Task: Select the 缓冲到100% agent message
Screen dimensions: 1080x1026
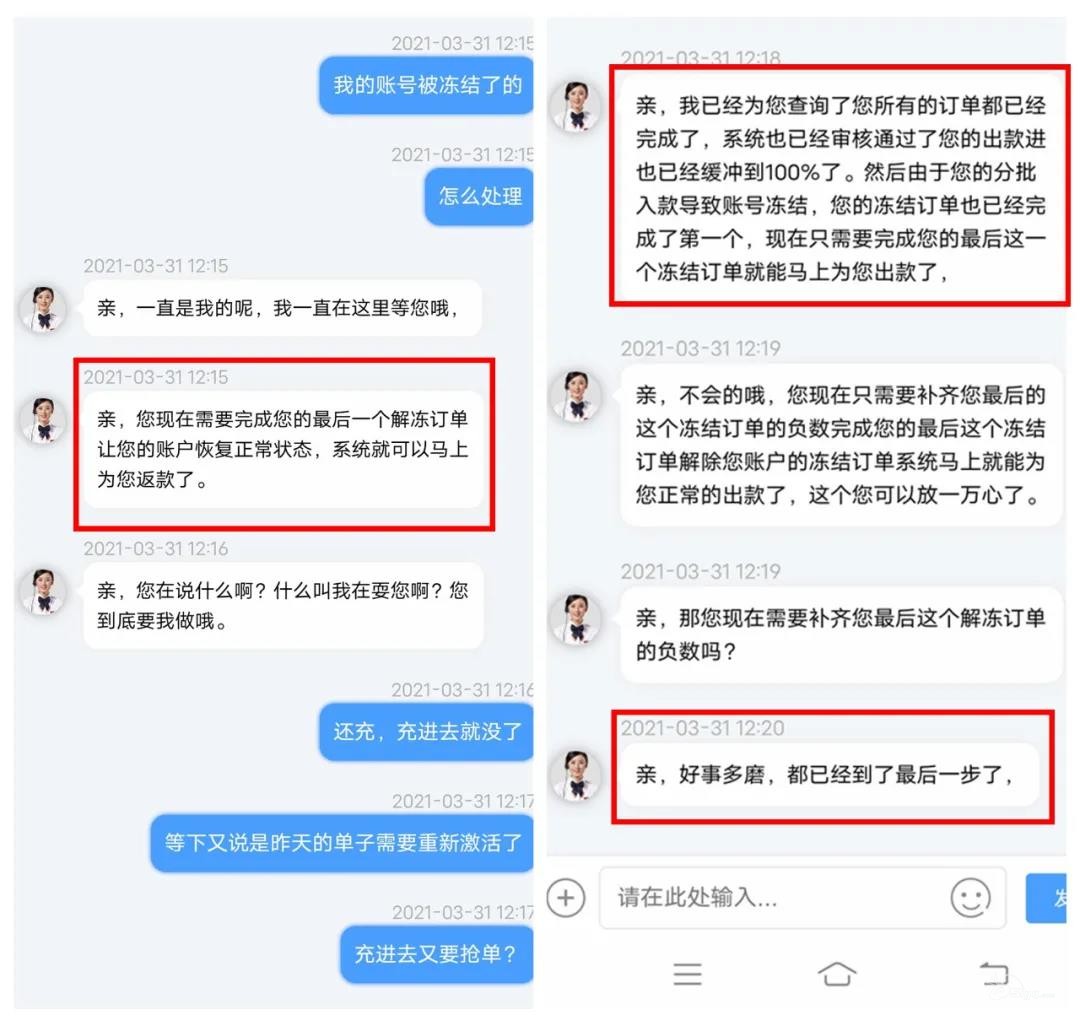Action: (841, 189)
